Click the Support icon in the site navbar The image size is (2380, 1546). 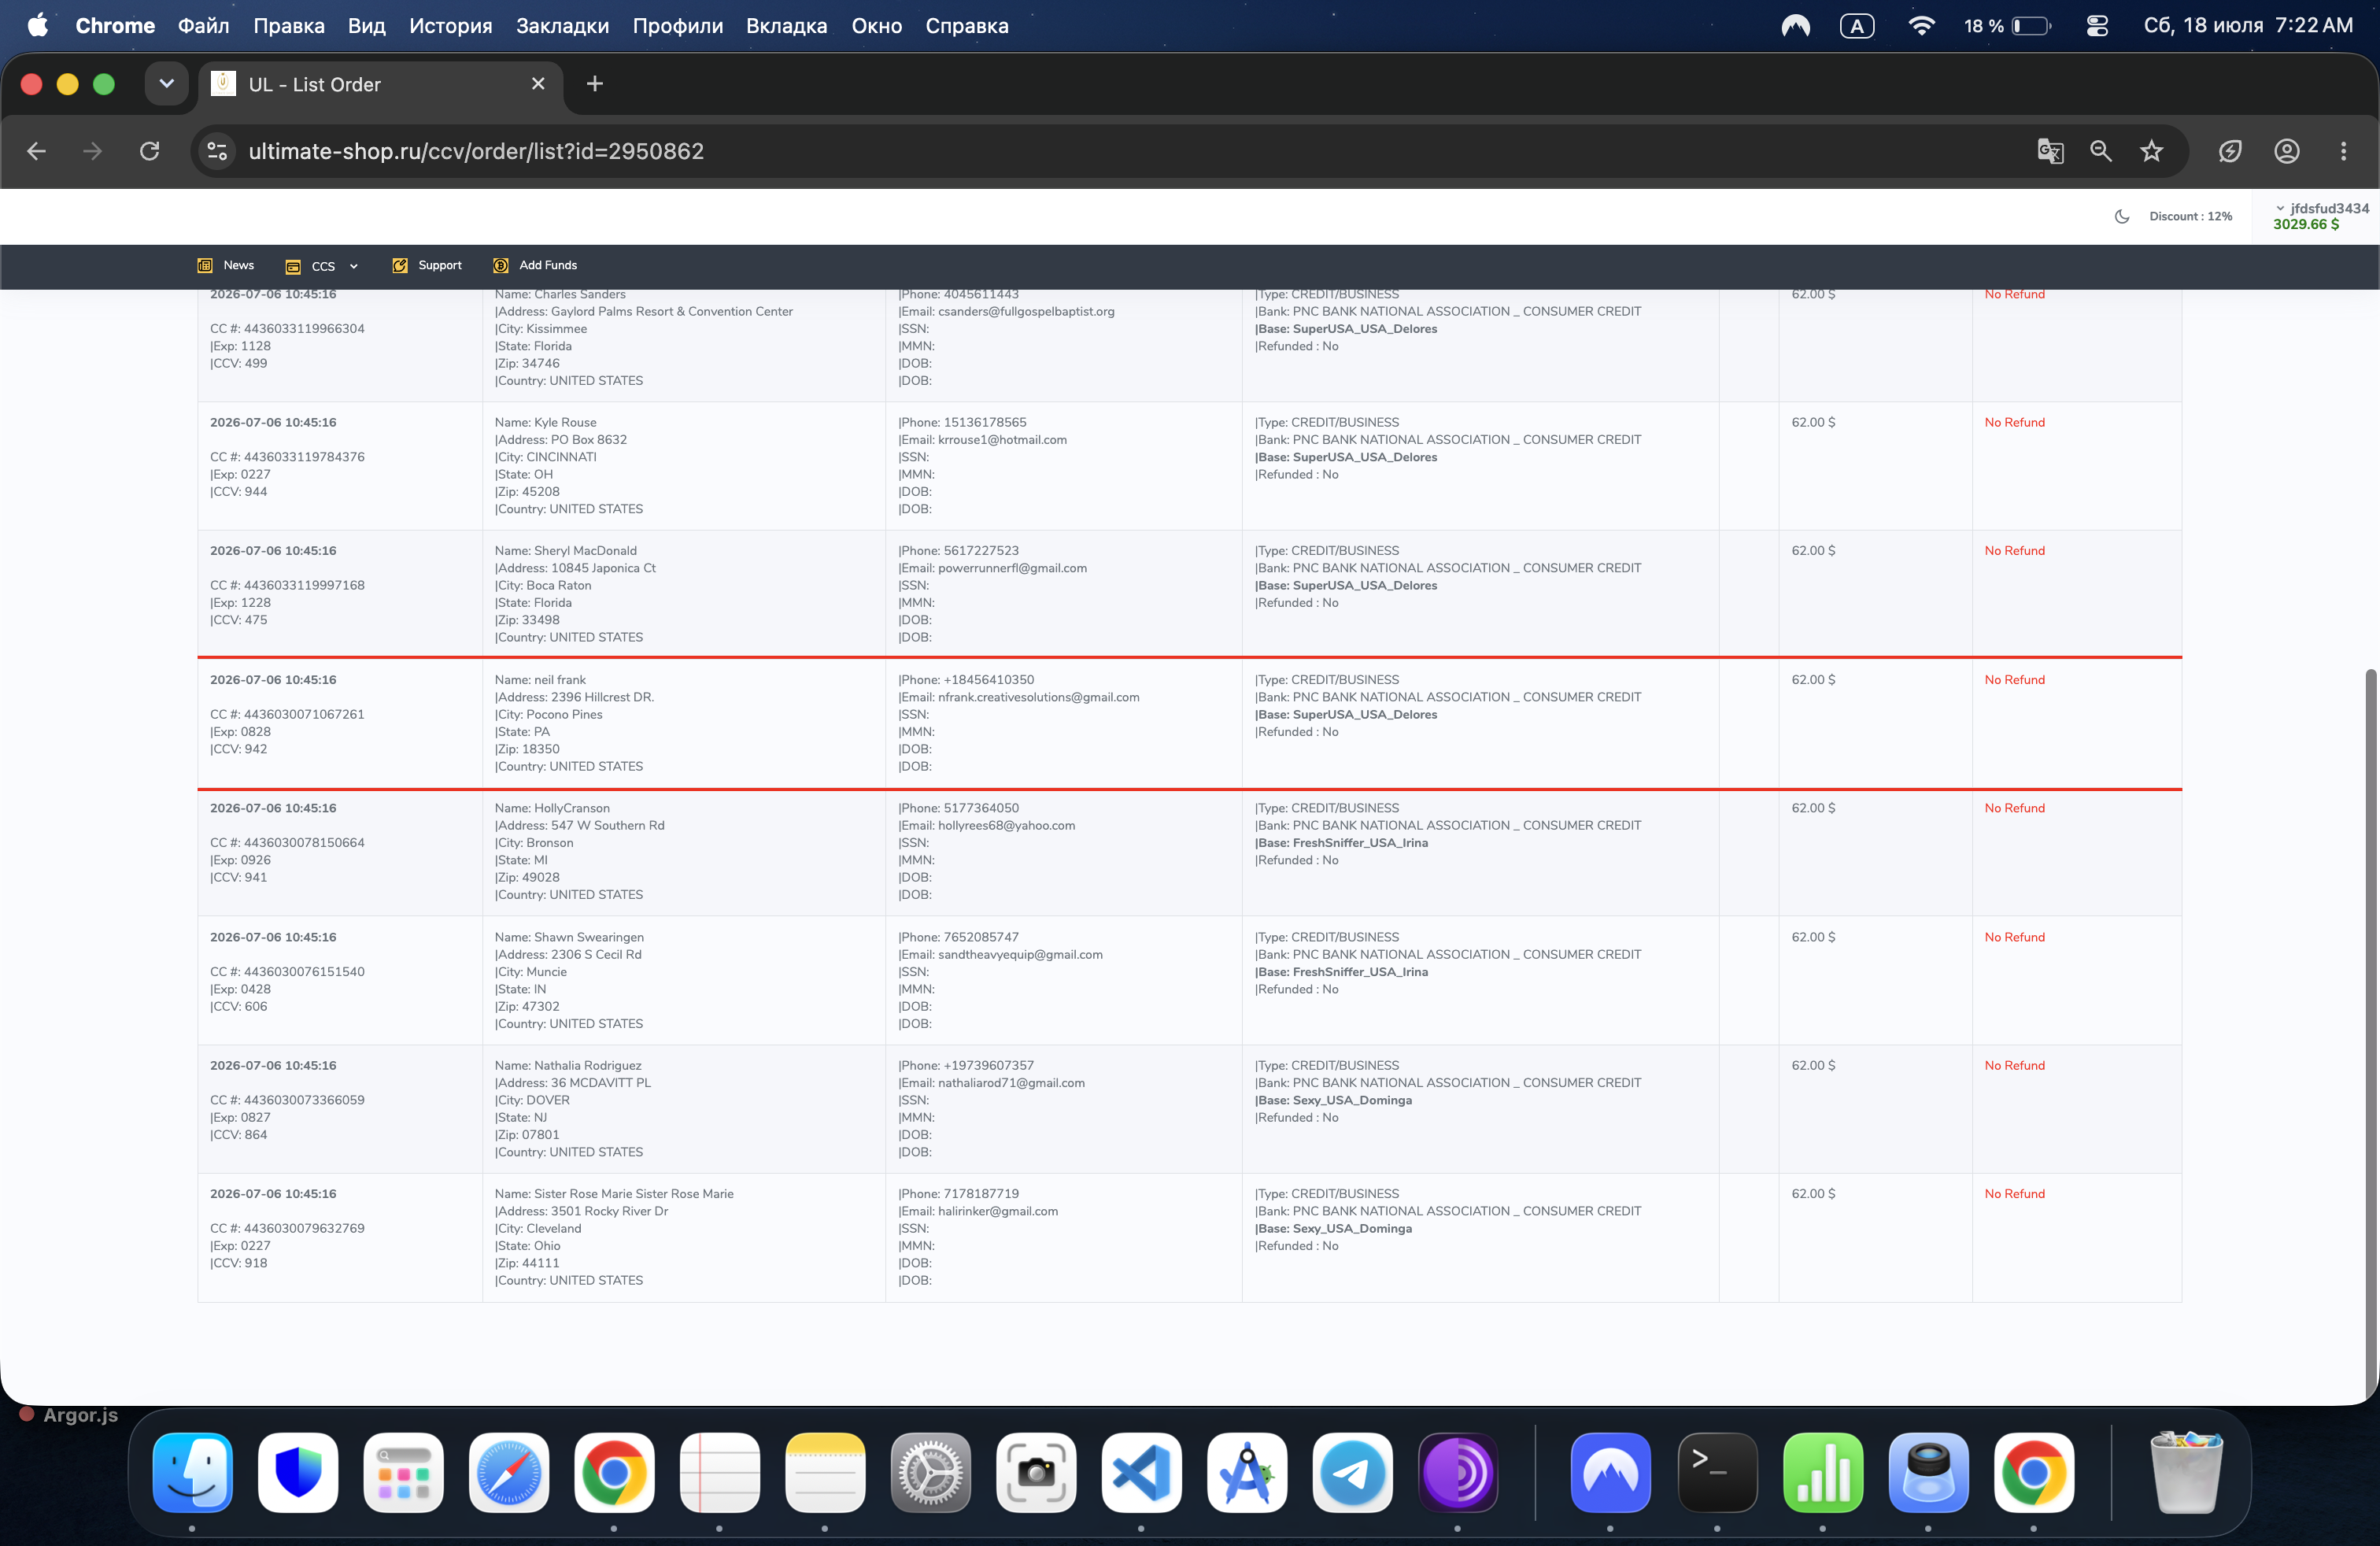click(400, 266)
